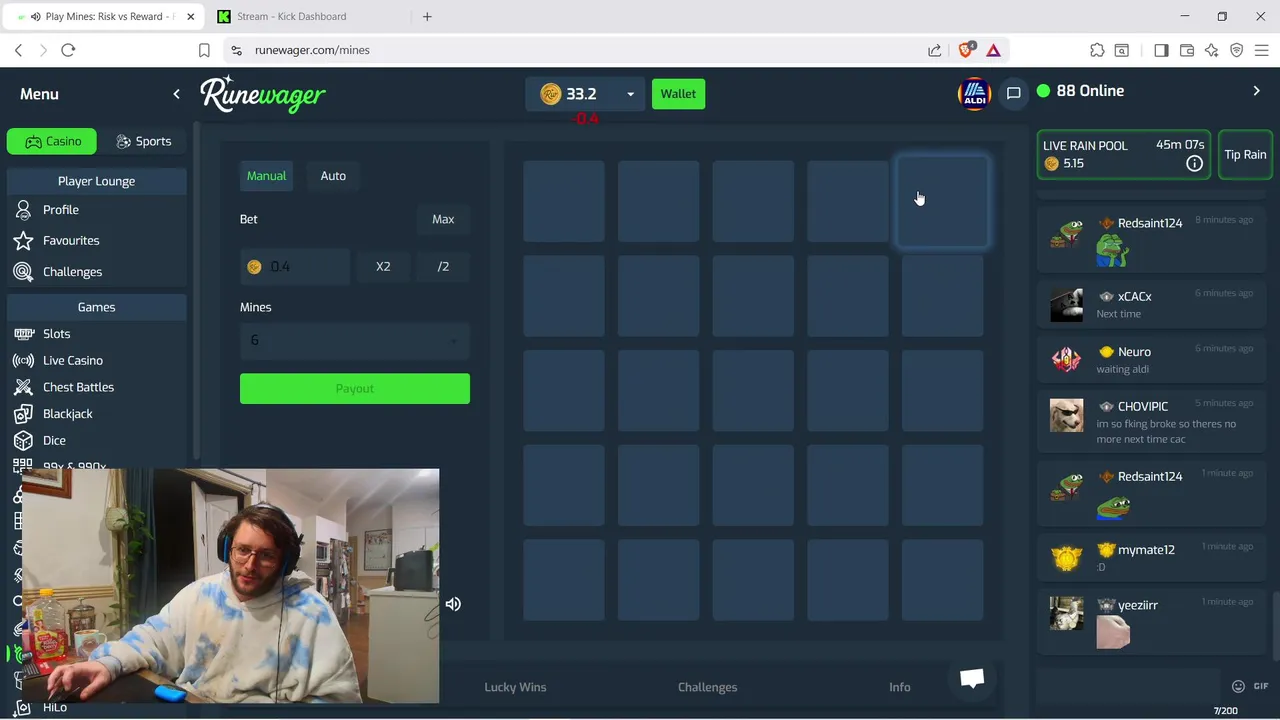
Task: Click the green Payout button
Action: [x=354, y=389]
